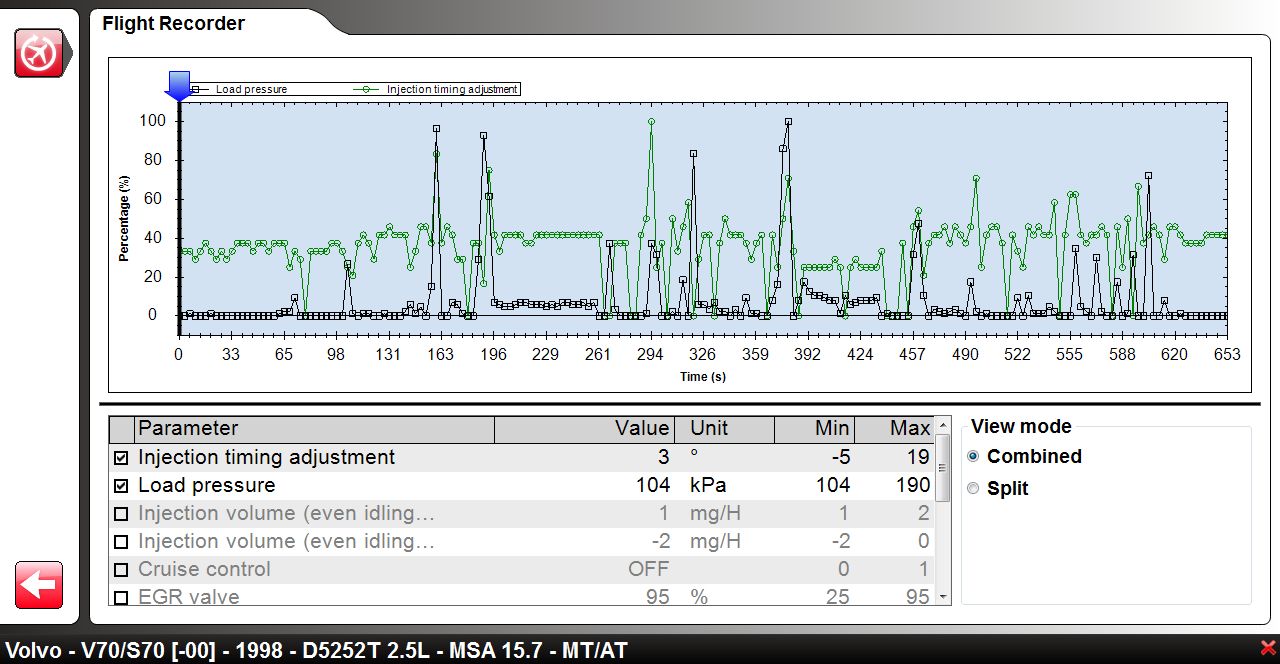Select the Combined view mode
1280x664 pixels.
pos(974,457)
